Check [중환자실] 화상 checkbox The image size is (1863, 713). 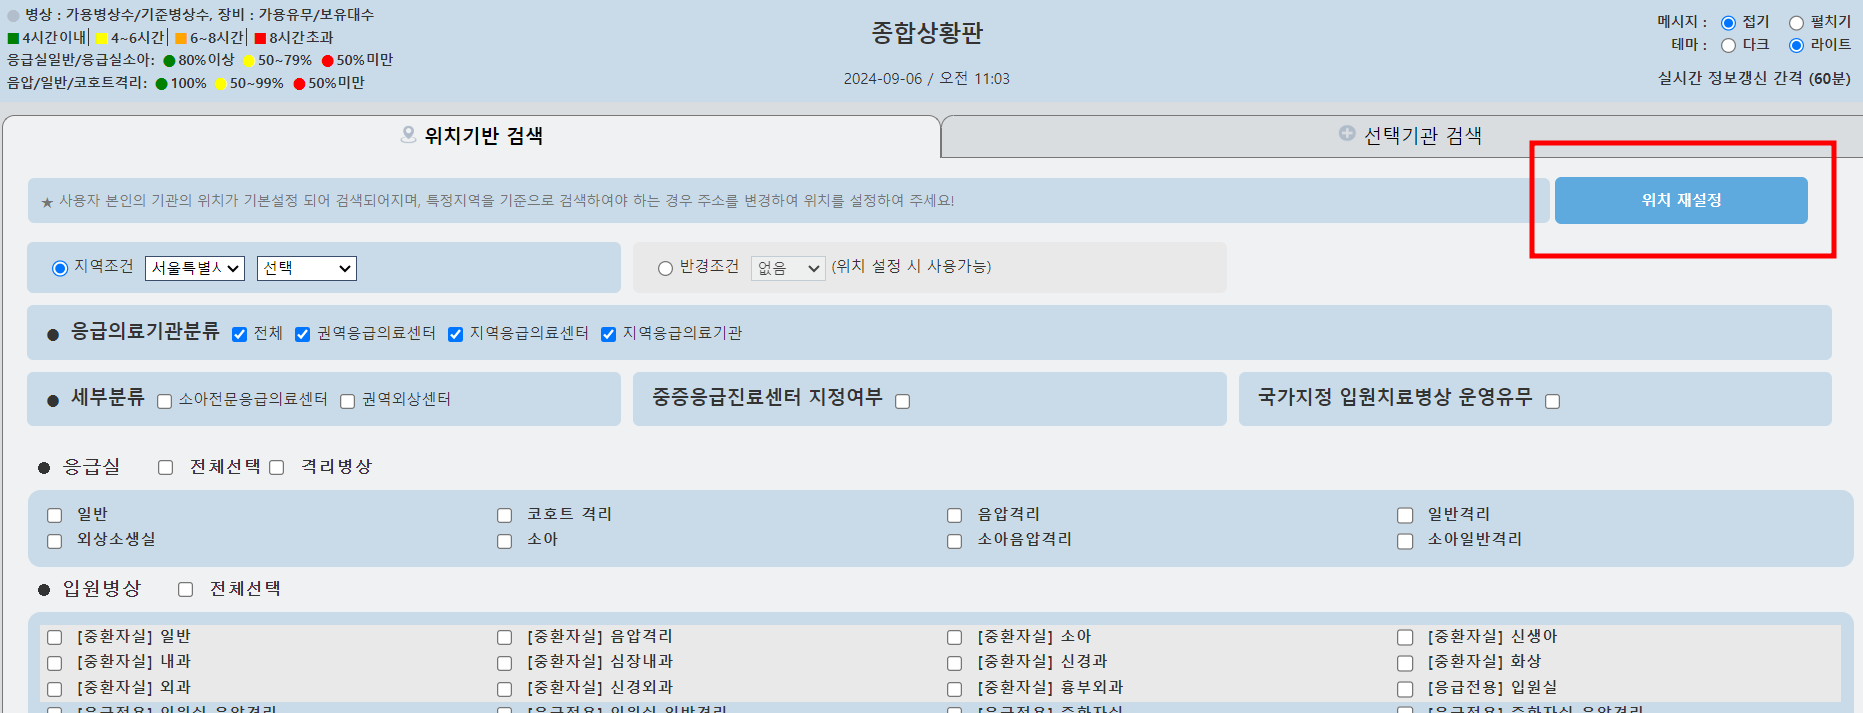(x=1405, y=663)
